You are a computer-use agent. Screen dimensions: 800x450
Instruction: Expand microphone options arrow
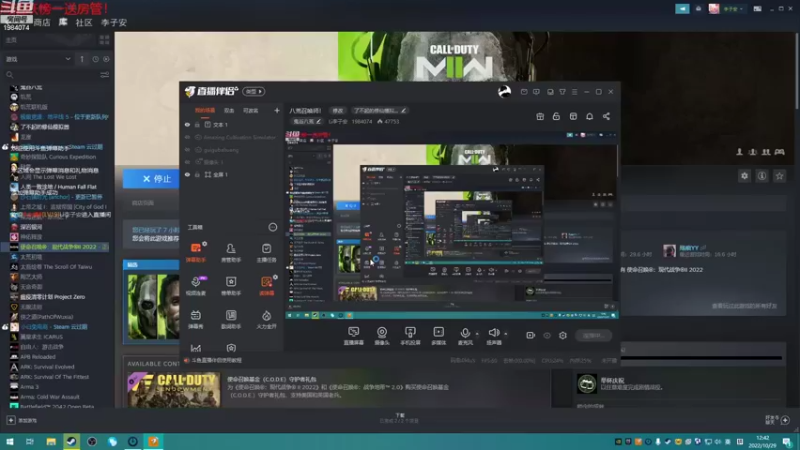click(477, 334)
